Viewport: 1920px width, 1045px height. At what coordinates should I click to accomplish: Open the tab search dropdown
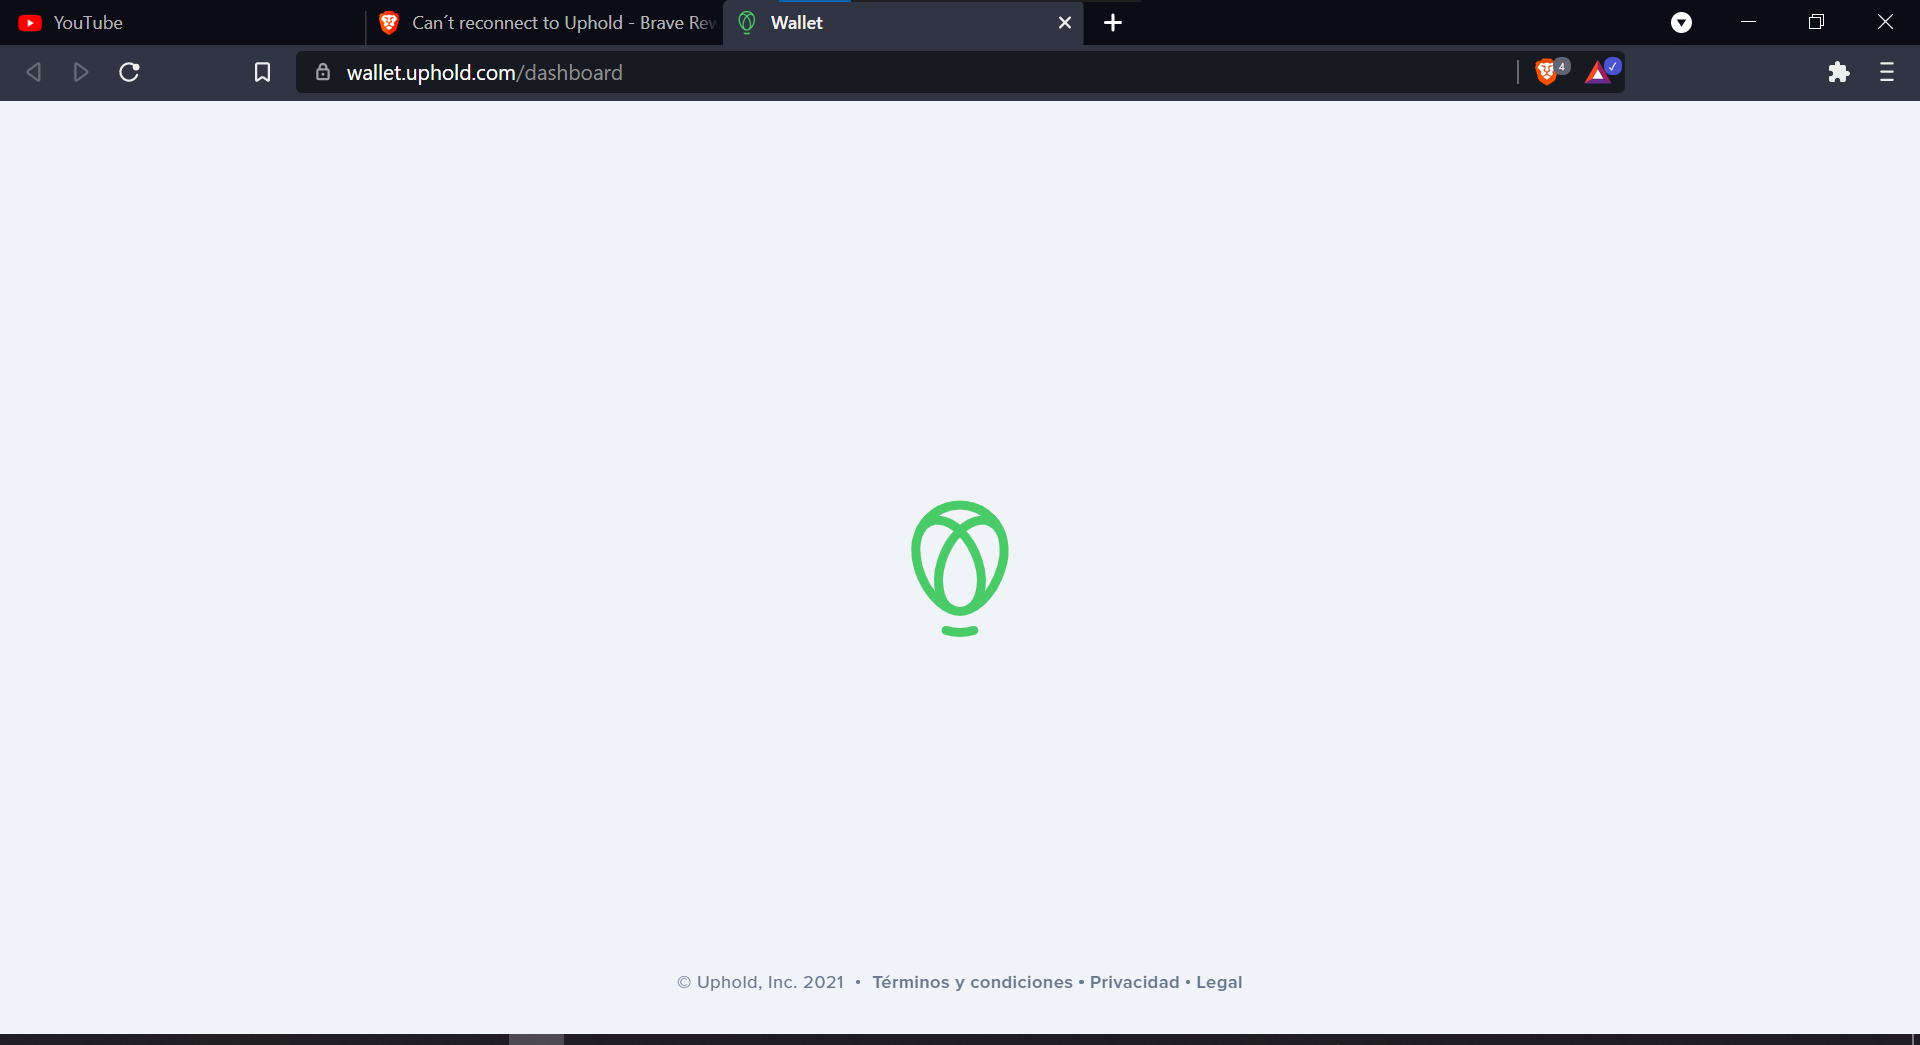point(1682,22)
